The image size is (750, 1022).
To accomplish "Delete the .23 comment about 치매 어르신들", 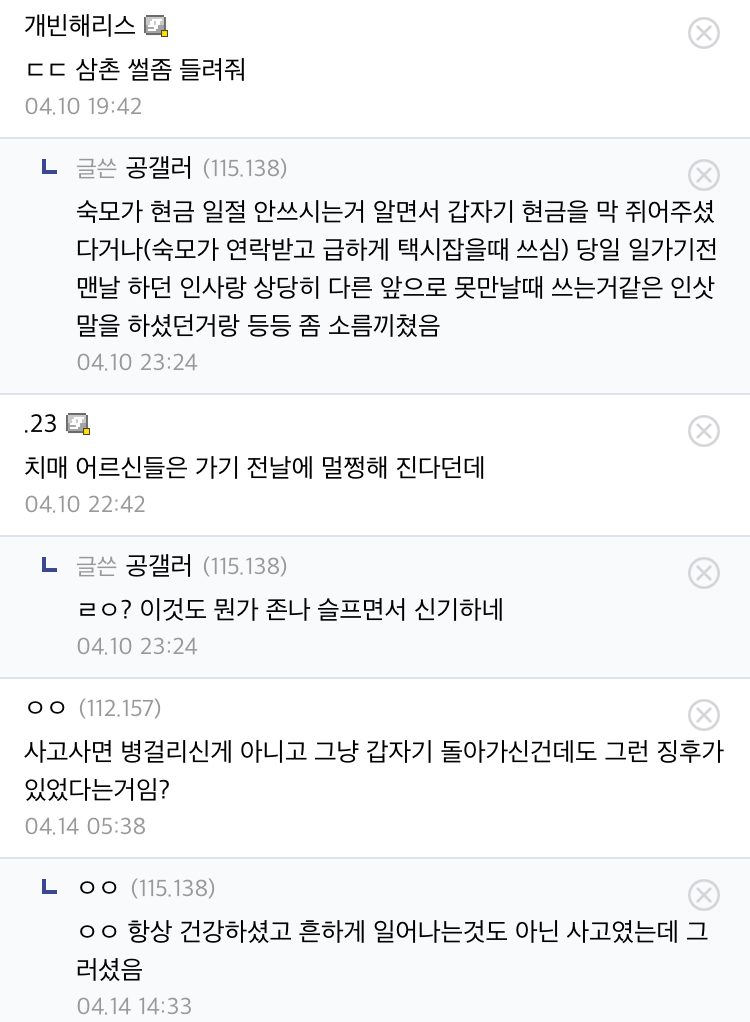I will 704,431.
